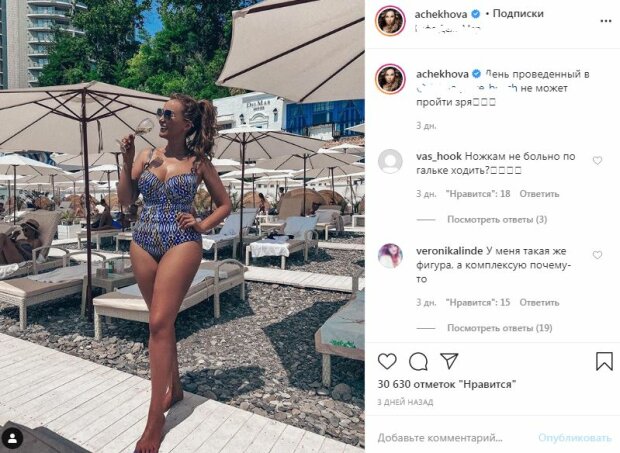The image size is (620, 453).
Task: Toggle Подписки following status
Action: [x=518, y=13]
